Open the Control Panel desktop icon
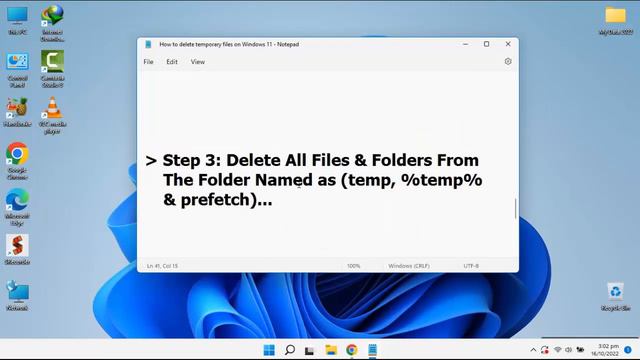Screen dimensions: 640x360 pyautogui.click(x=18, y=69)
